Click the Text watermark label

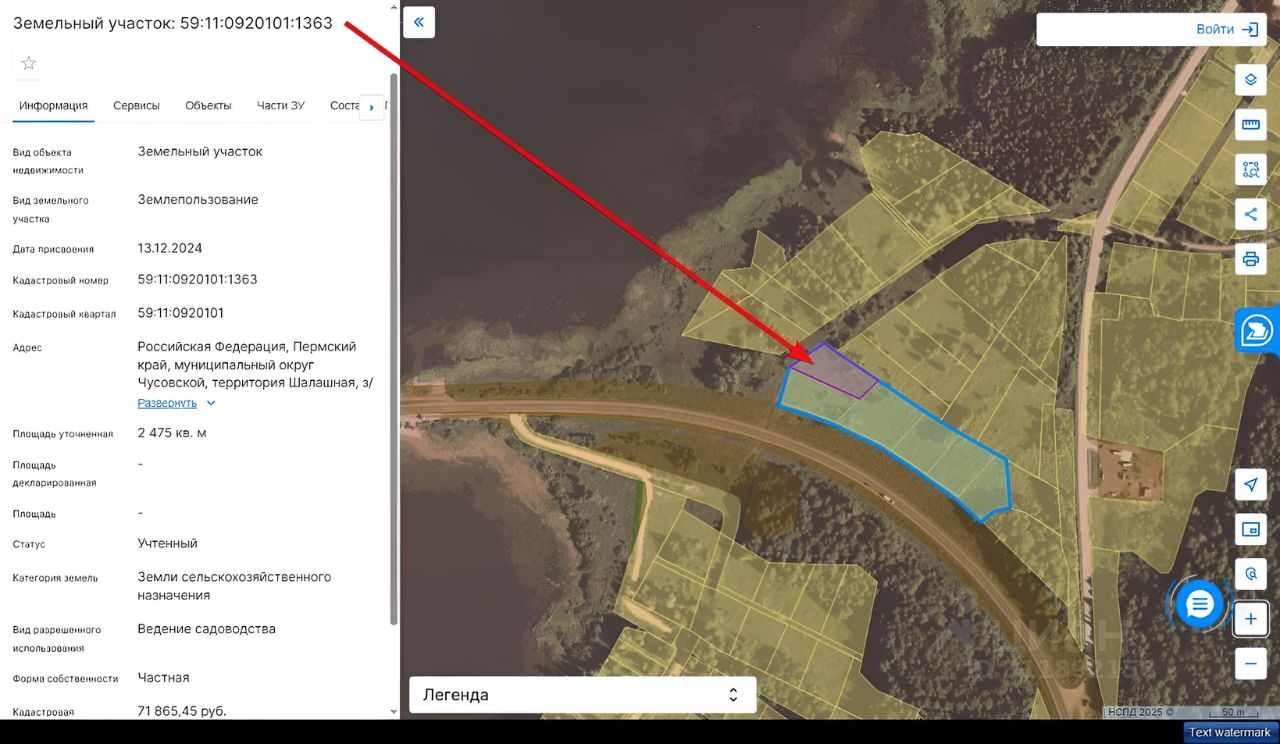[x=1230, y=733]
